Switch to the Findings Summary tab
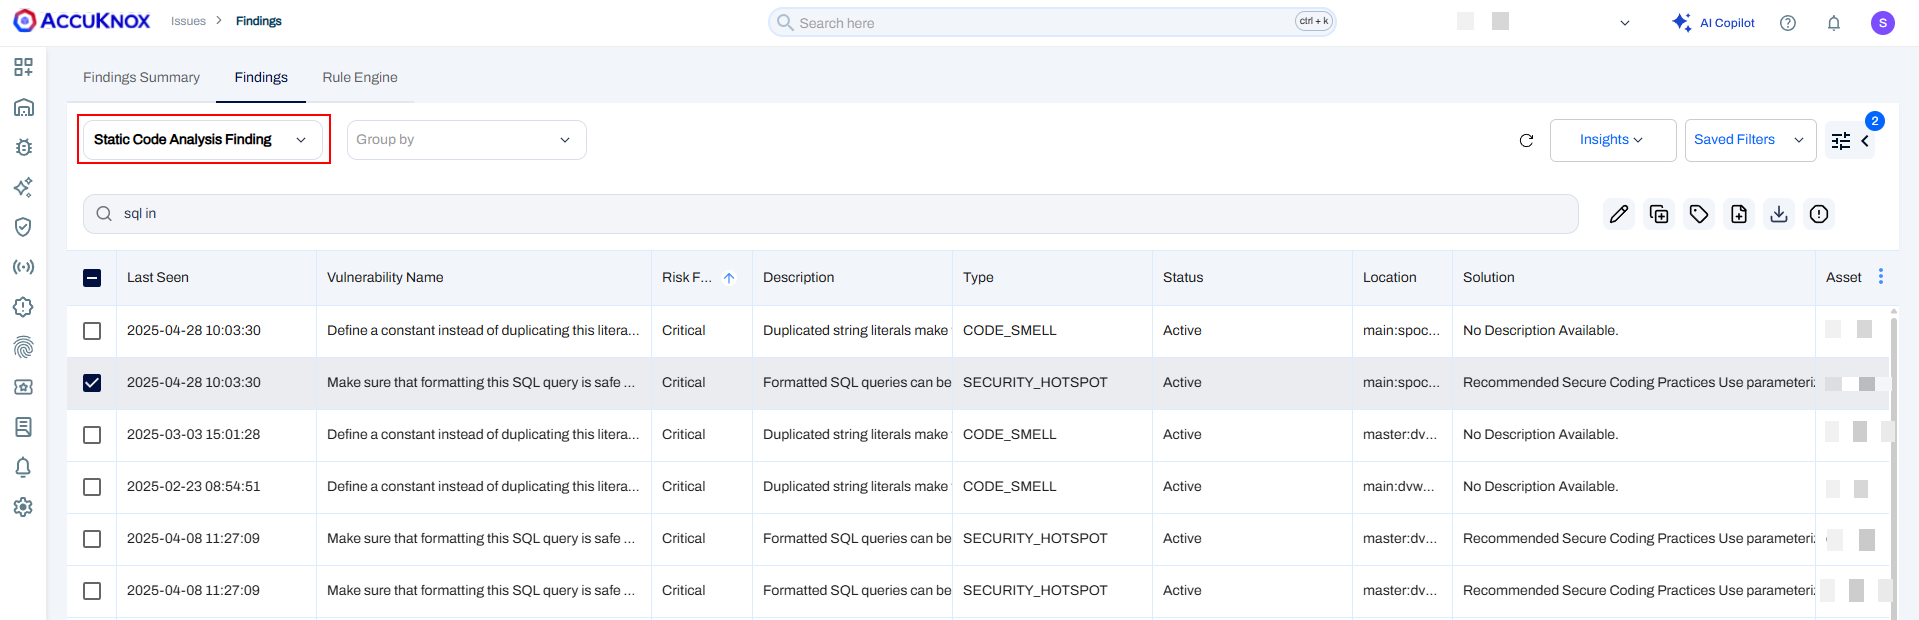This screenshot has width=1919, height=620. pyautogui.click(x=141, y=77)
